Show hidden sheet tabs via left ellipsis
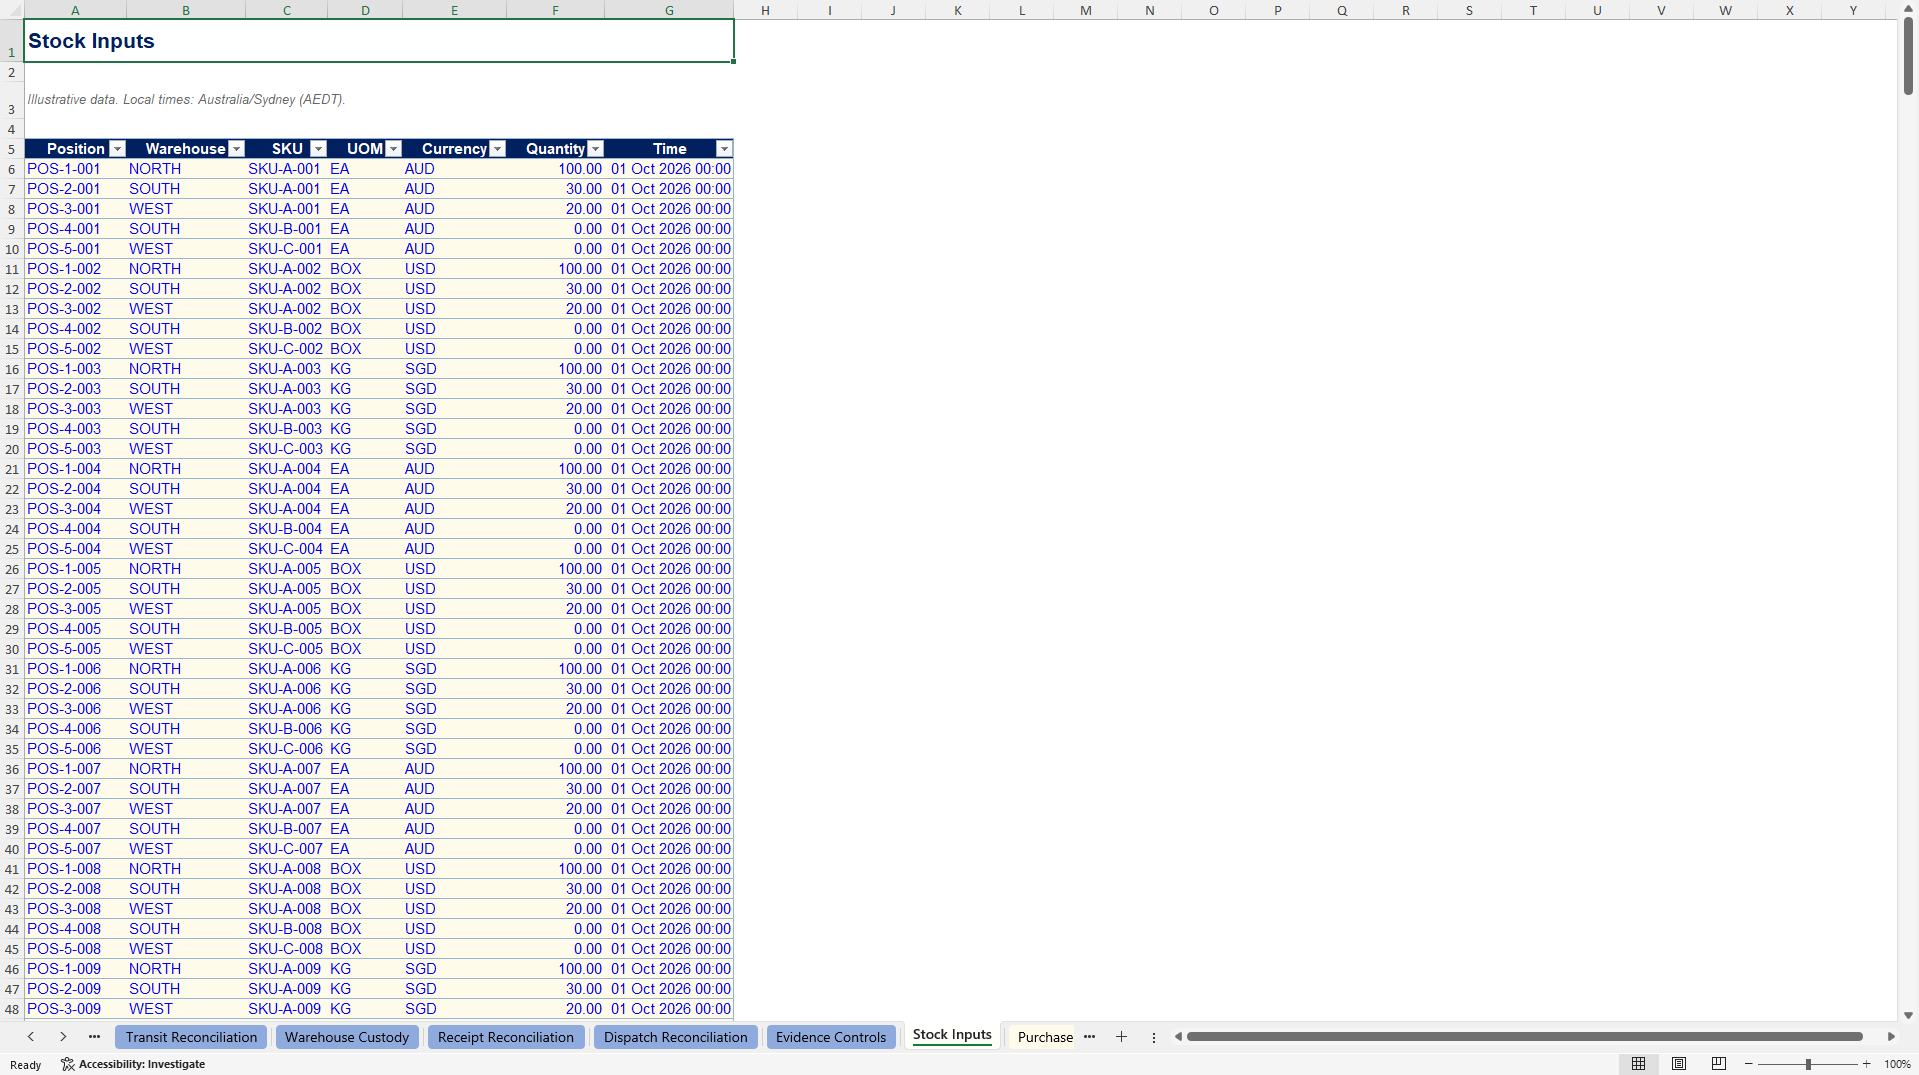Viewport: 1919px width, 1075px height. click(94, 1037)
